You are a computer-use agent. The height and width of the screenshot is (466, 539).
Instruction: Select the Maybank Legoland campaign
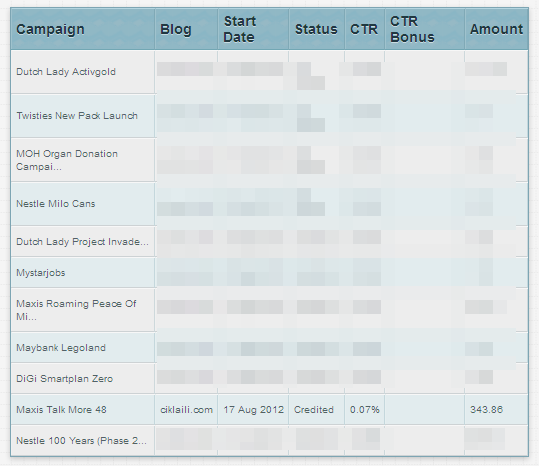tap(61, 348)
